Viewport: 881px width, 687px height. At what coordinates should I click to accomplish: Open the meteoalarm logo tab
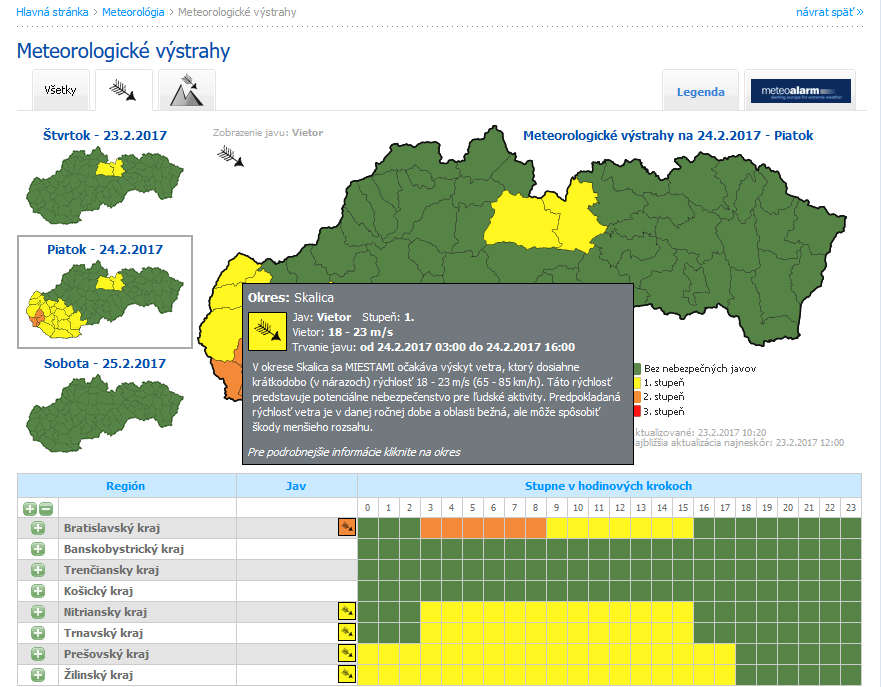click(x=800, y=91)
